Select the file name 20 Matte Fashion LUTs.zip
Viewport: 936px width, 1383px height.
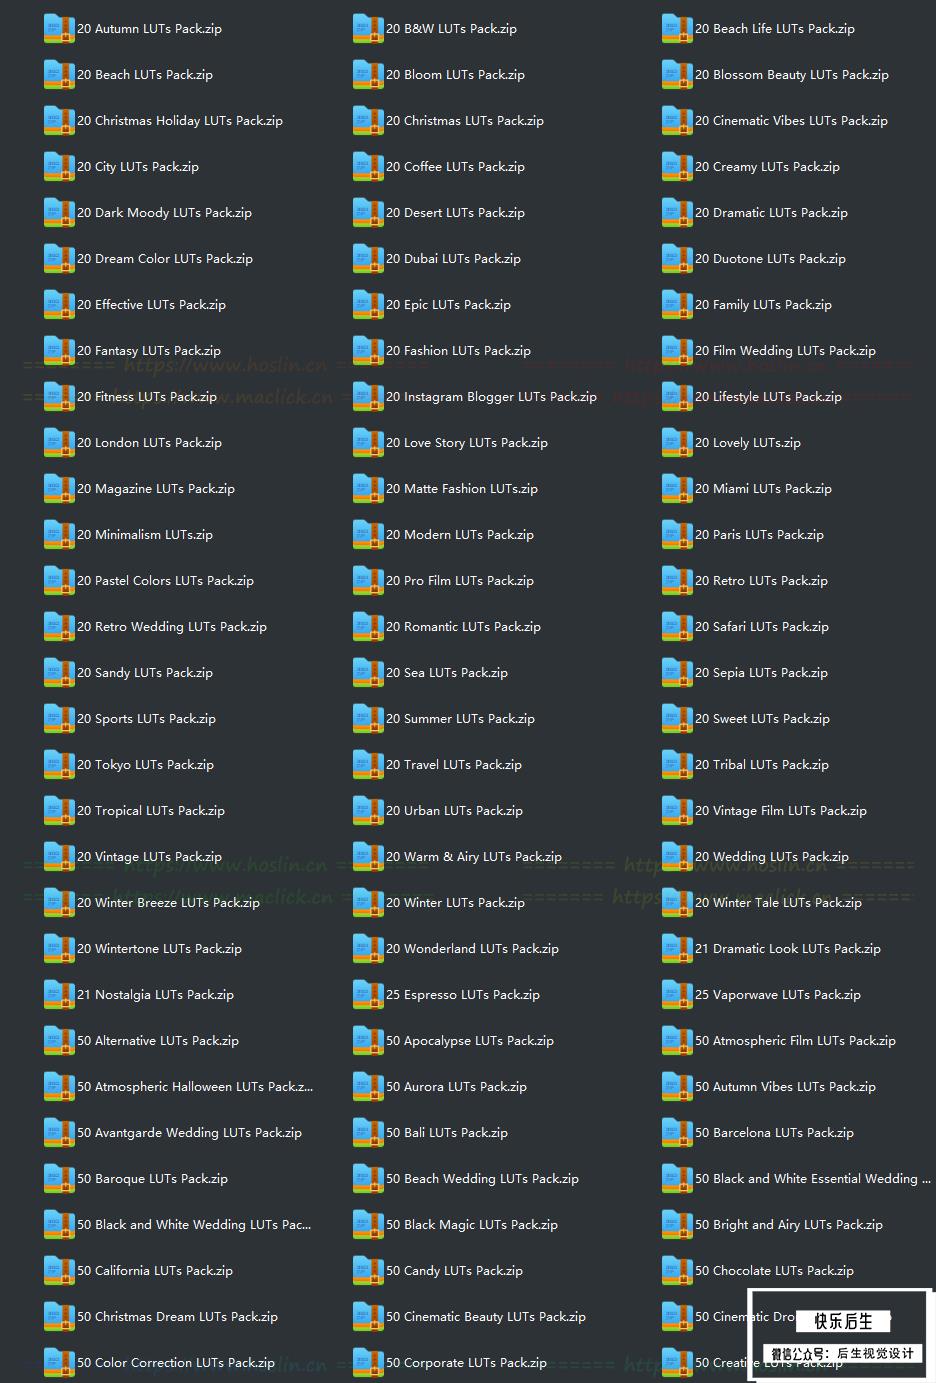pyautogui.click(x=462, y=489)
